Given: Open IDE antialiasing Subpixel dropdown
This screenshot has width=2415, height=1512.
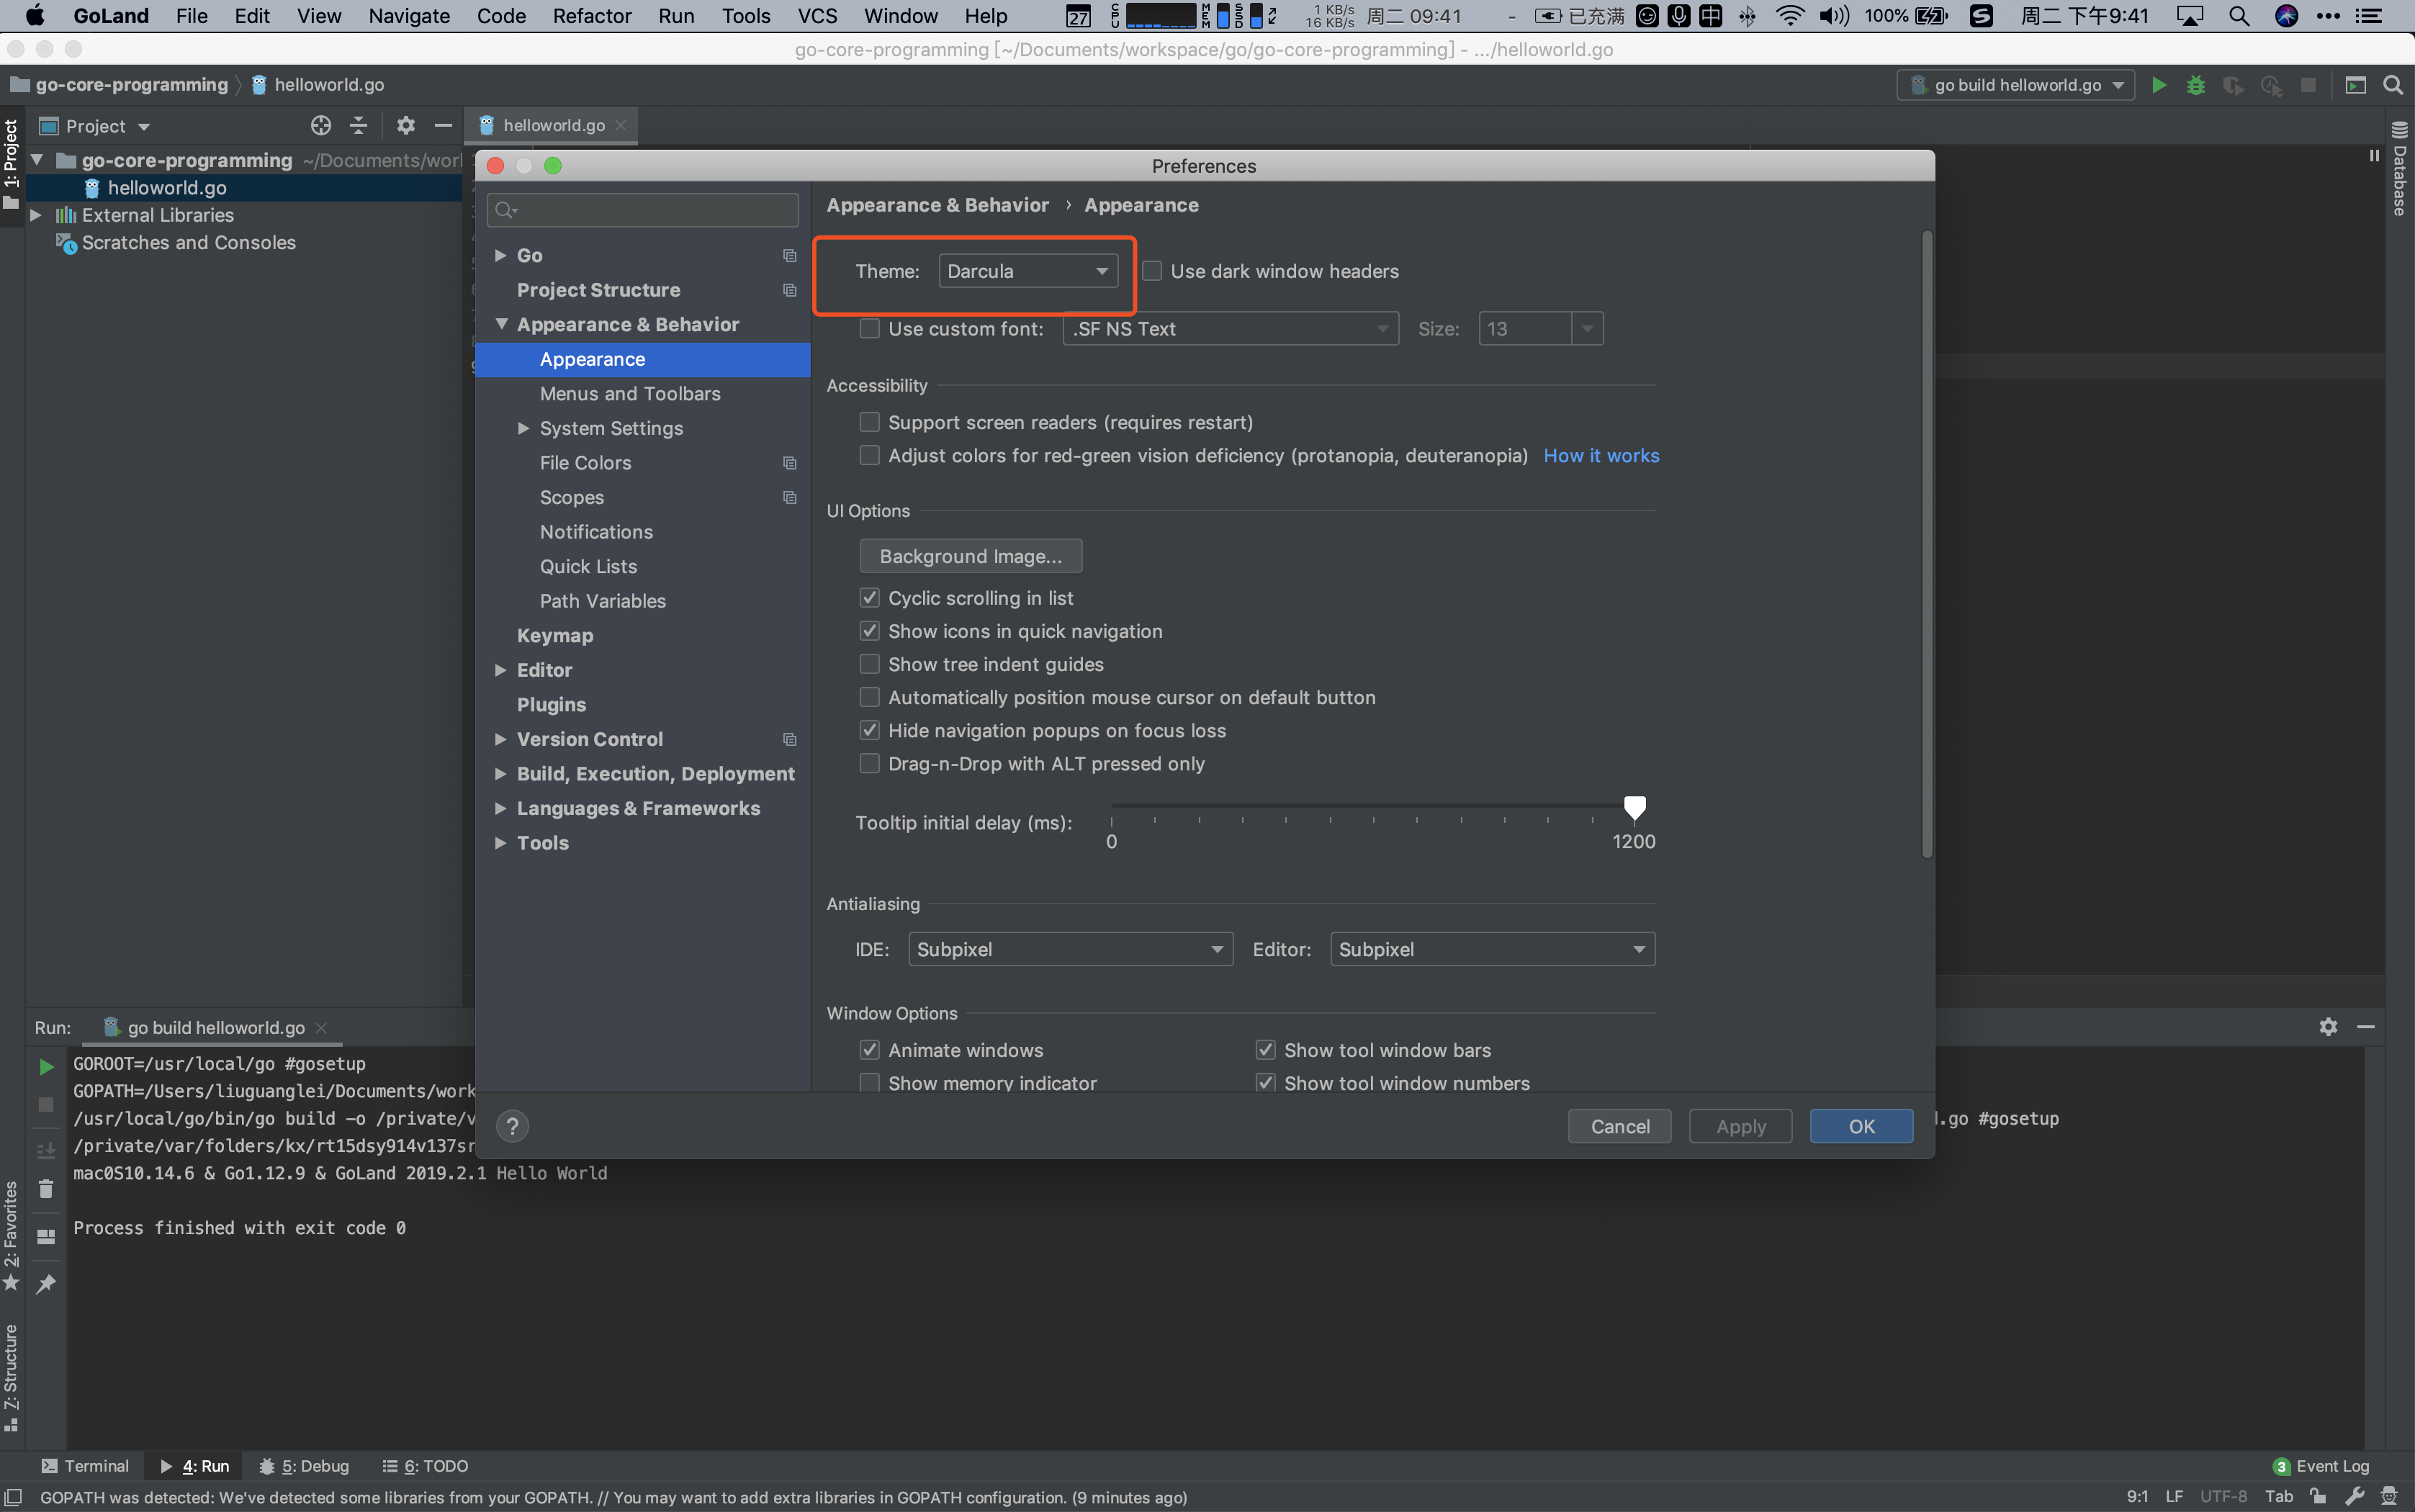Looking at the screenshot, I should tap(1070, 949).
